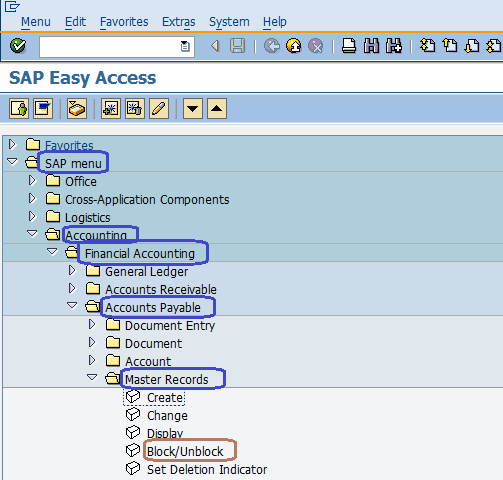The width and height of the screenshot is (503, 480).
Task: Click the Add to Favorites icon
Action: pyautogui.click(x=111, y=108)
